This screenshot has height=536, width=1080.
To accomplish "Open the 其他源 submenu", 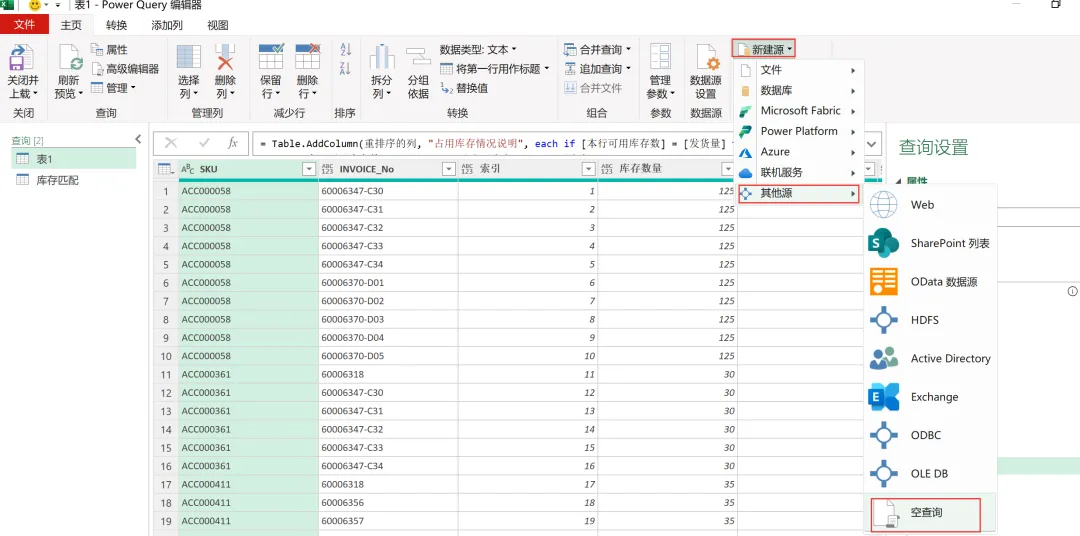I will click(x=798, y=194).
